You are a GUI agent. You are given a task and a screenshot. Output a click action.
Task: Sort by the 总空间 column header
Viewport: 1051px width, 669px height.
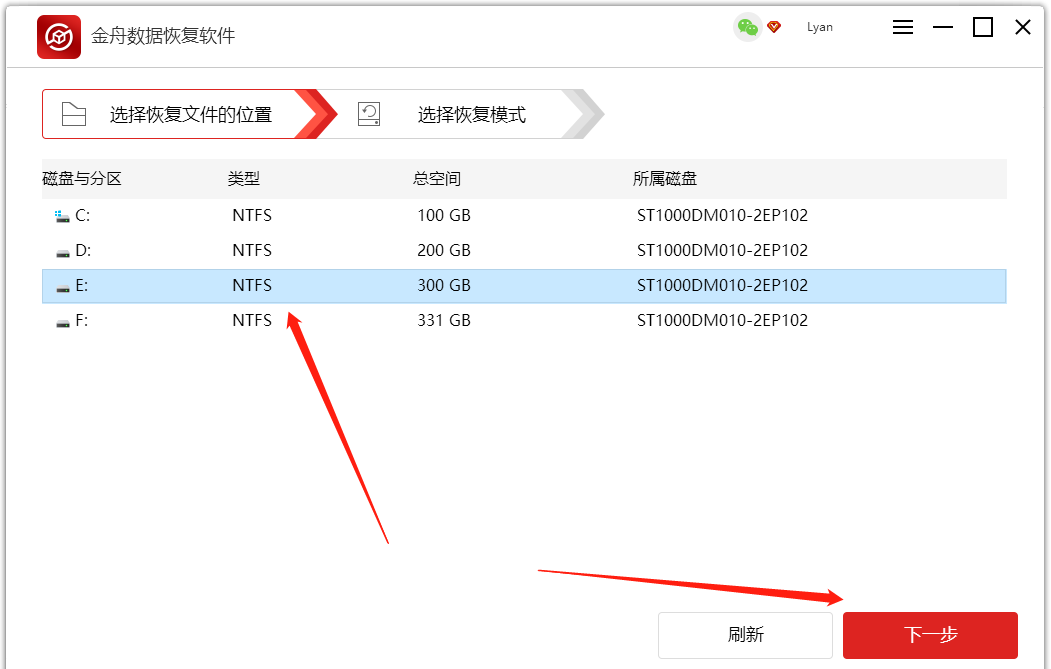pyautogui.click(x=436, y=179)
